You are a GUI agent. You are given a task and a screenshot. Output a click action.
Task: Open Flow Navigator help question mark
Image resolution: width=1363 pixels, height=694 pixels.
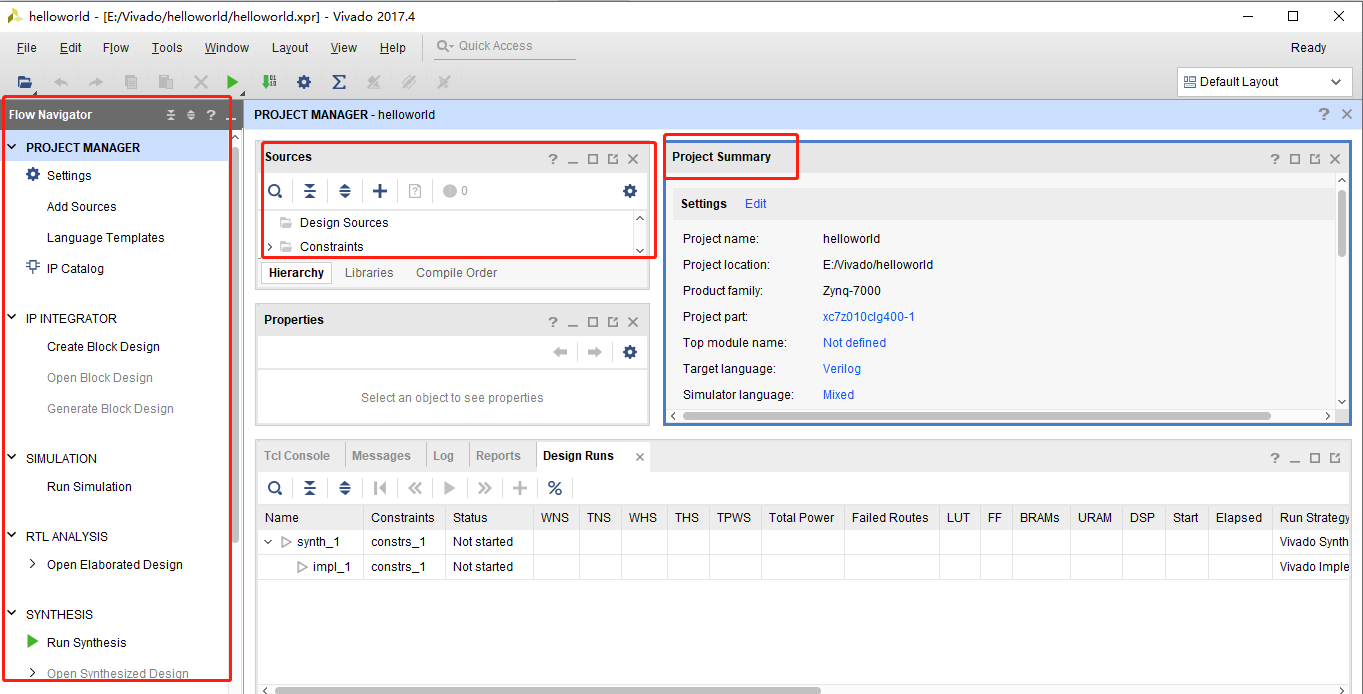[x=211, y=115]
